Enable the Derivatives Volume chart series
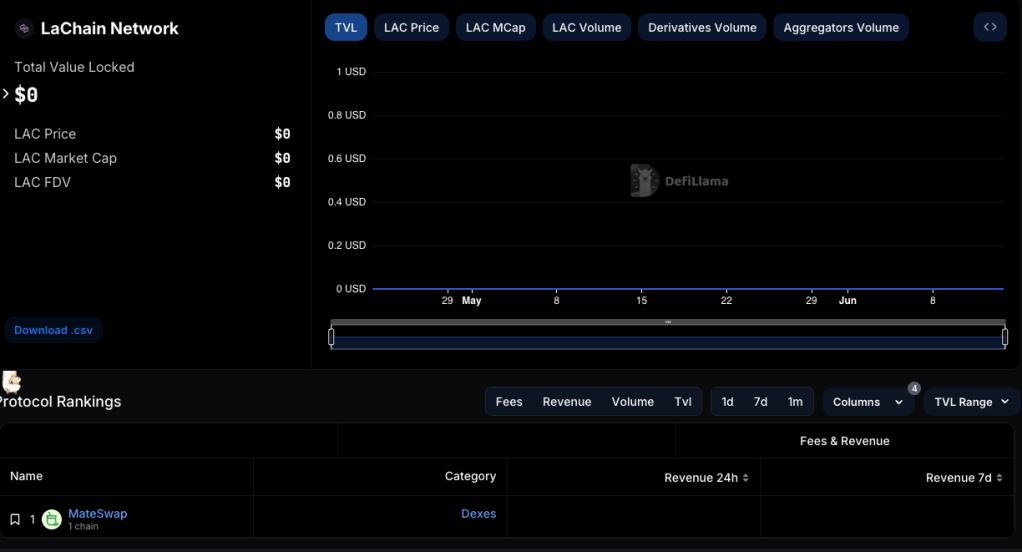Screen dimensions: 1022x552 [702, 27]
